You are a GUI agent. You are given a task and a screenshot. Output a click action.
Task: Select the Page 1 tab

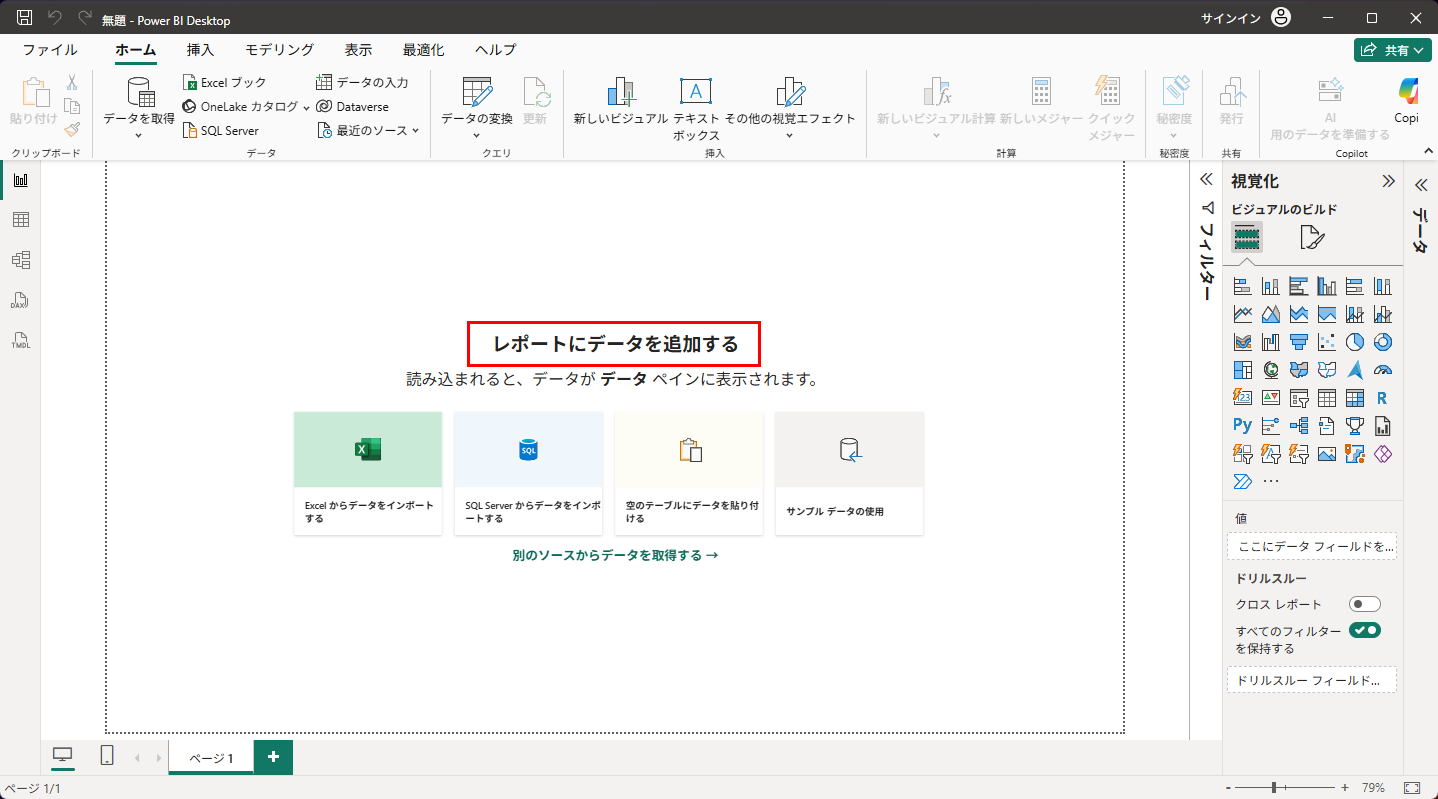(x=211, y=757)
